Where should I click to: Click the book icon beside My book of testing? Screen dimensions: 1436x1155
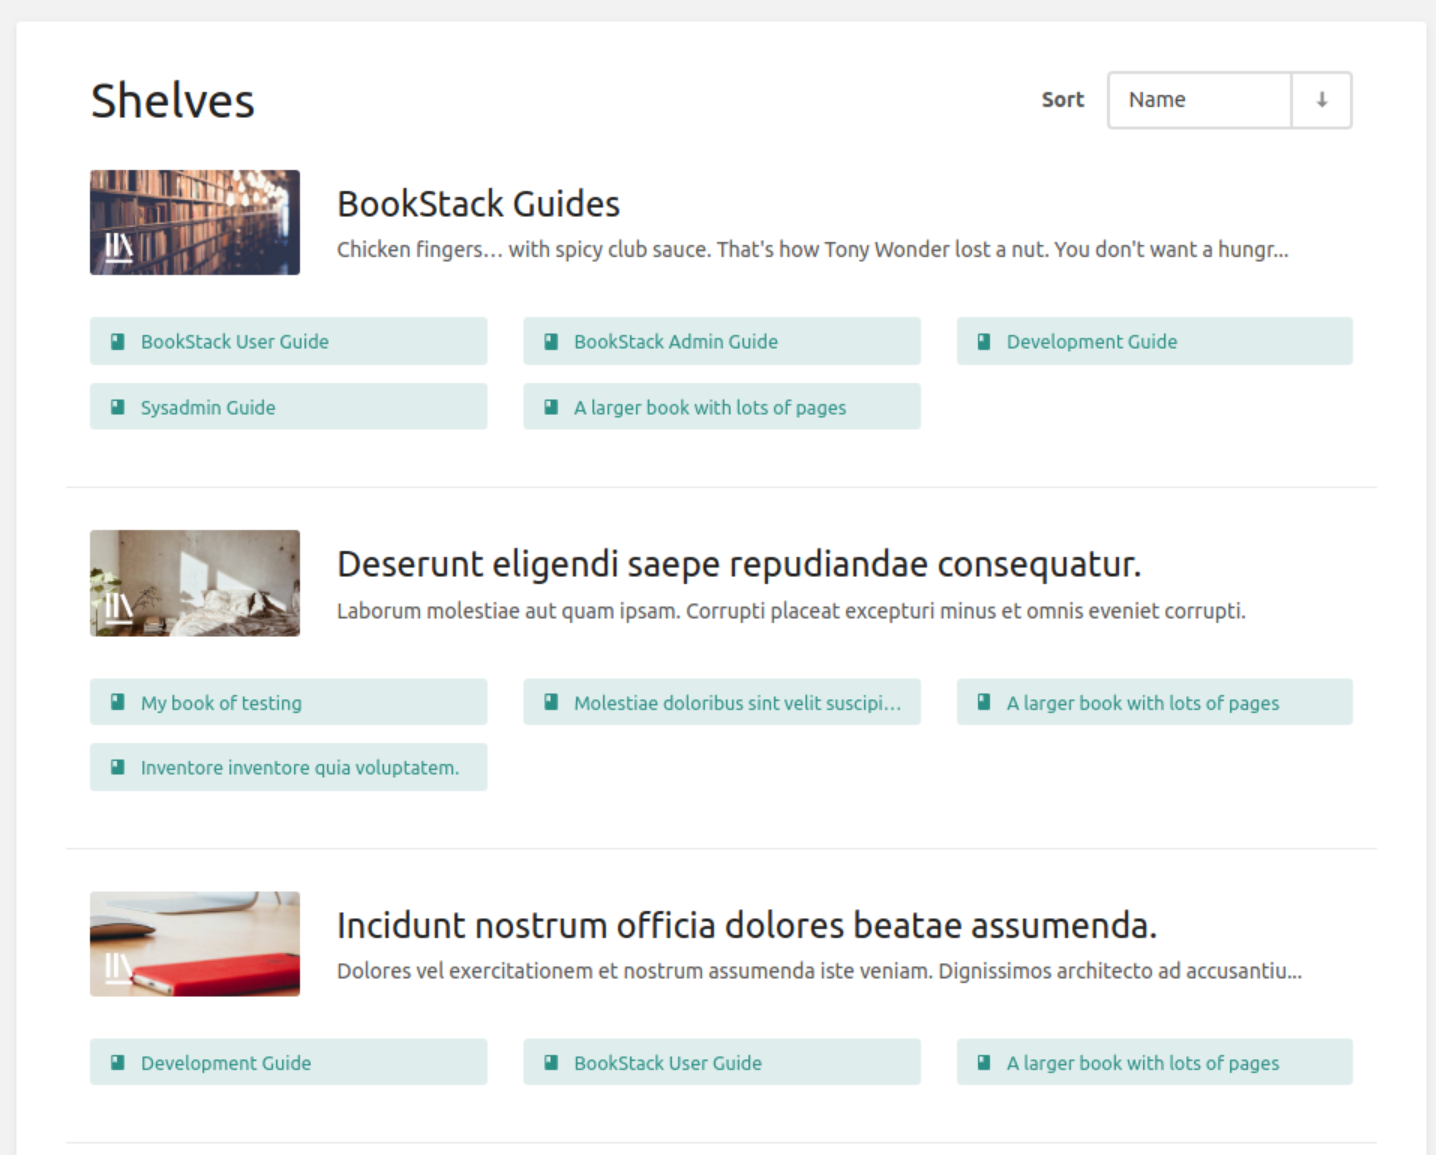118,702
